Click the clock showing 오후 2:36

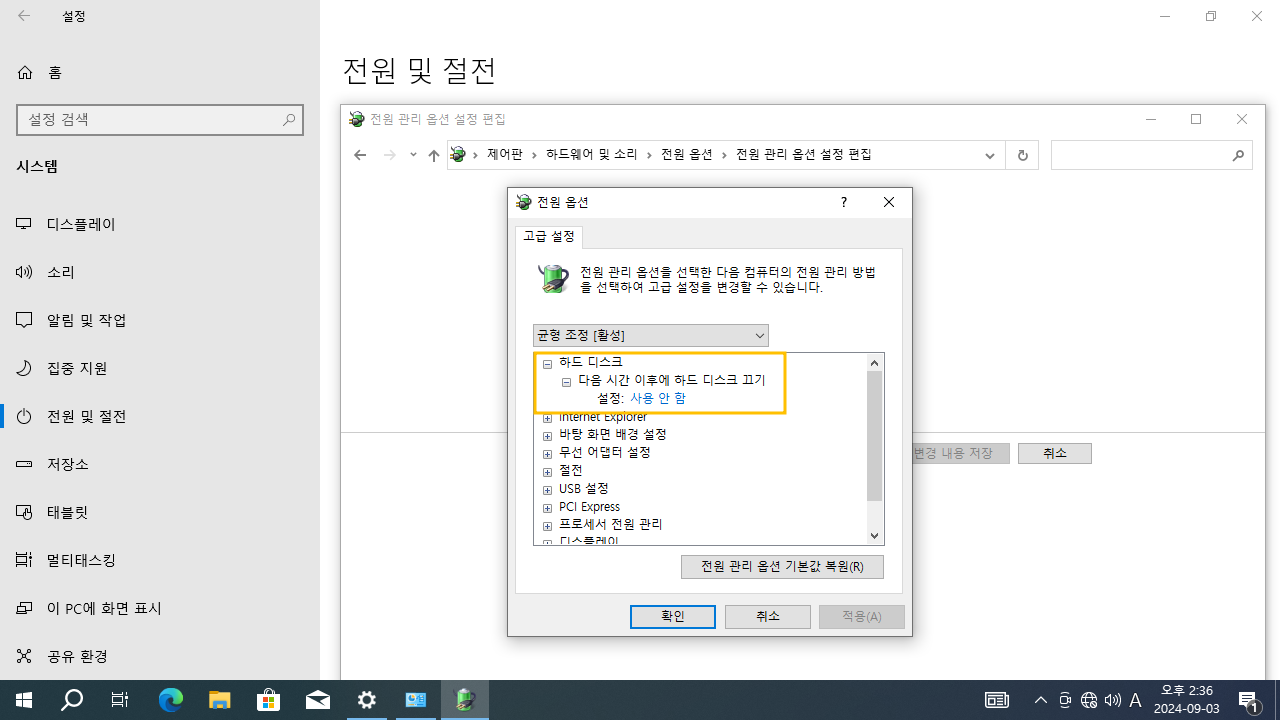coord(1187,700)
